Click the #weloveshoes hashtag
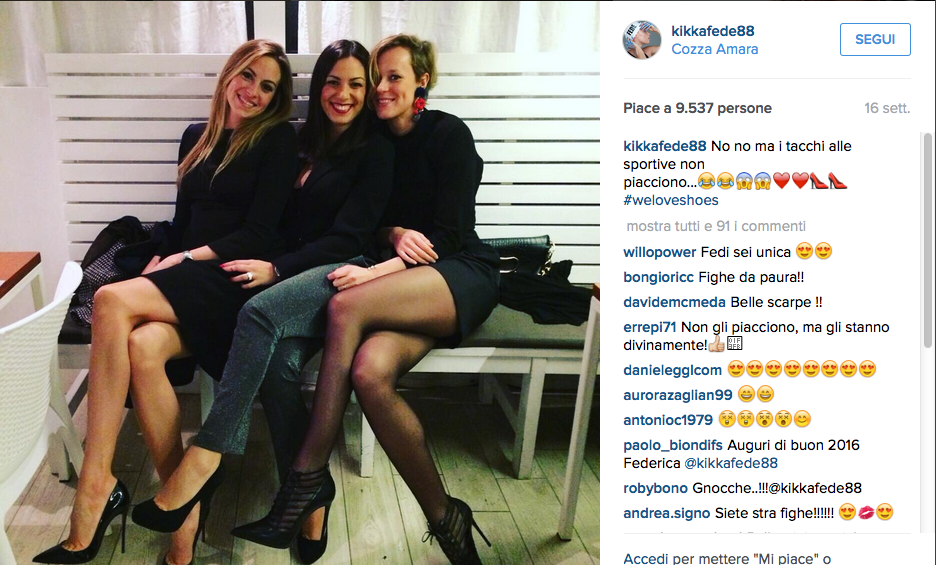This screenshot has height=565, width=936. 671,200
